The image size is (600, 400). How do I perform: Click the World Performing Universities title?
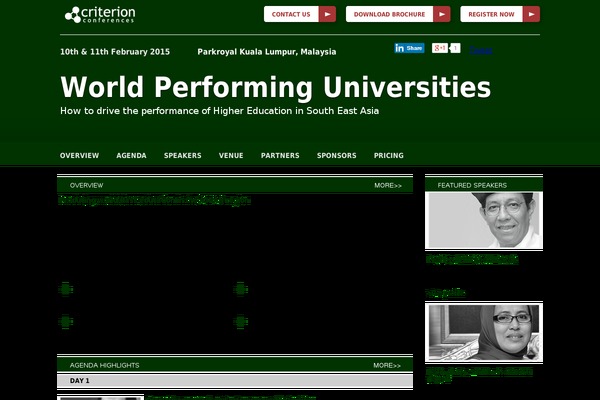(x=276, y=87)
